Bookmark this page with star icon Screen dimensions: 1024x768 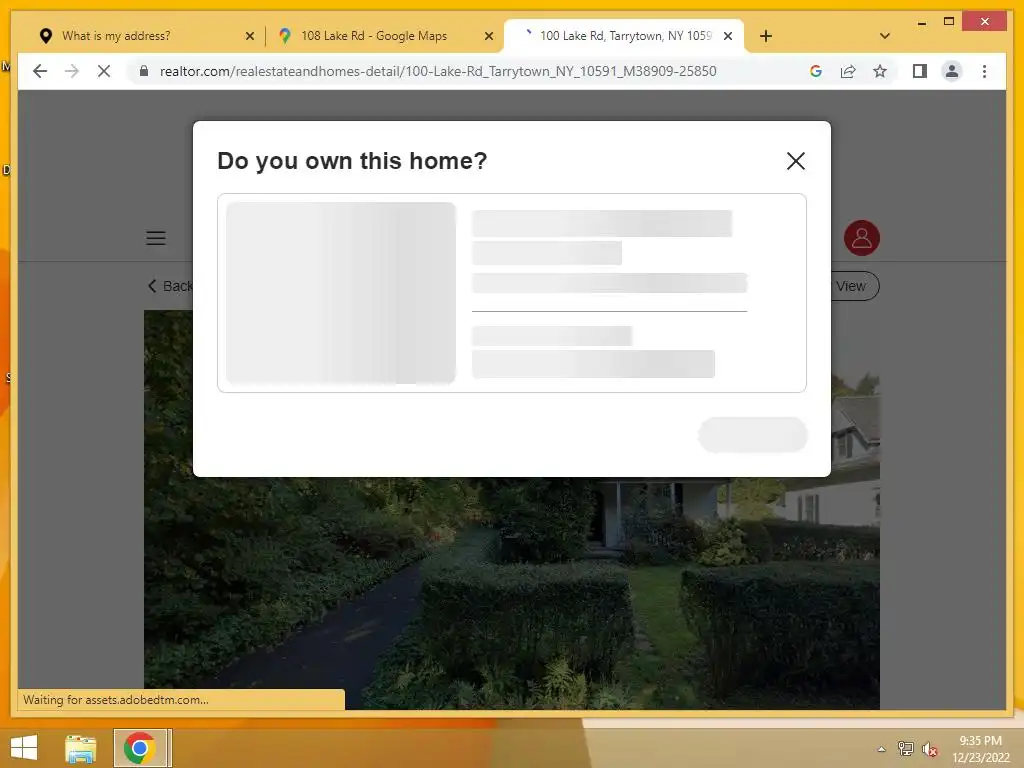pyautogui.click(x=880, y=71)
